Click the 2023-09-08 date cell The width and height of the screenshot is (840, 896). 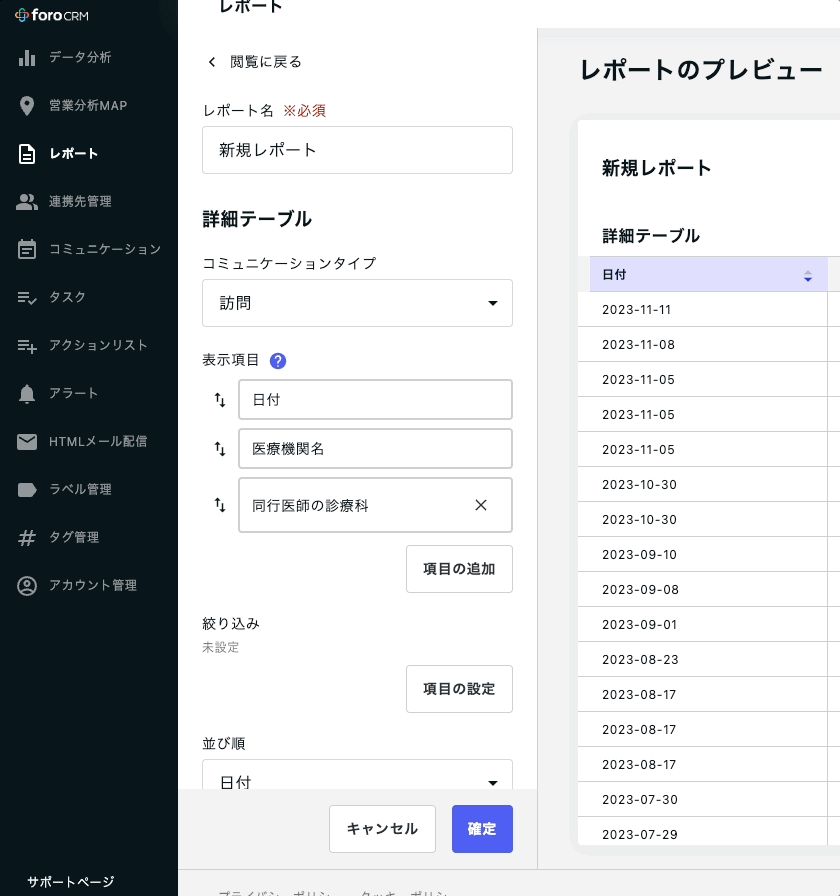coord(702,590)
